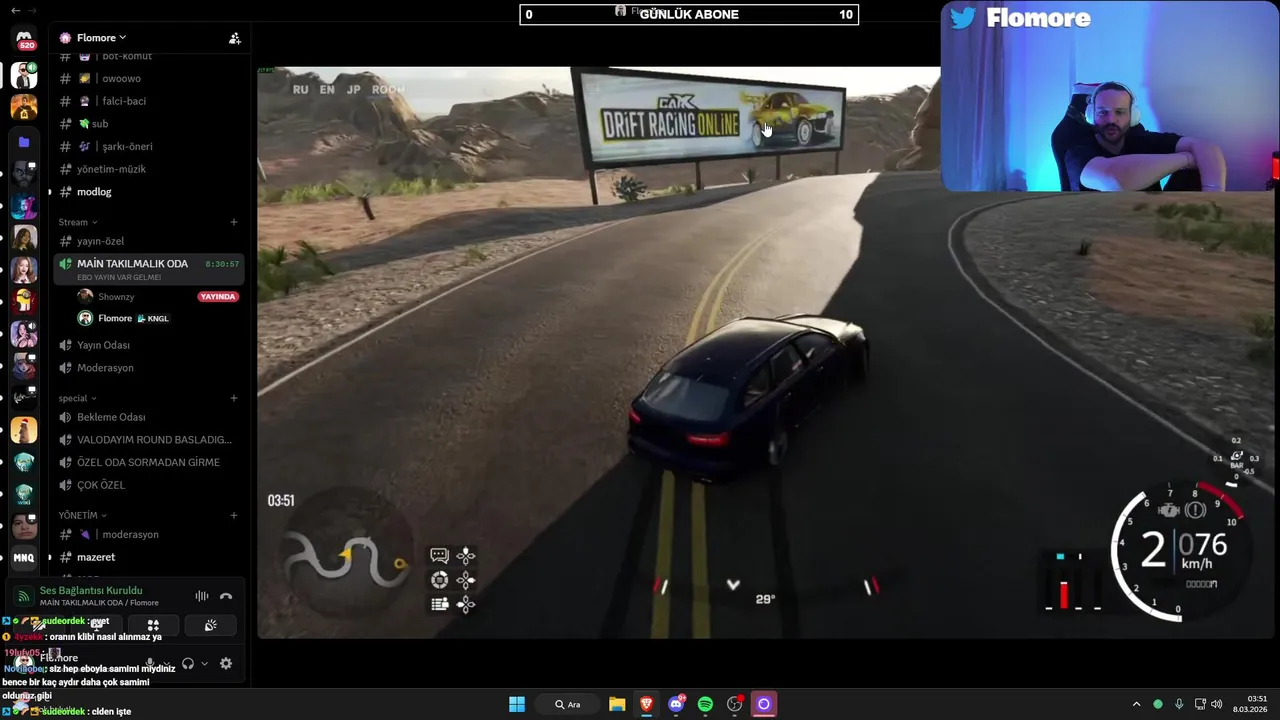Click the invite people icon beside Flomore header

234,38
